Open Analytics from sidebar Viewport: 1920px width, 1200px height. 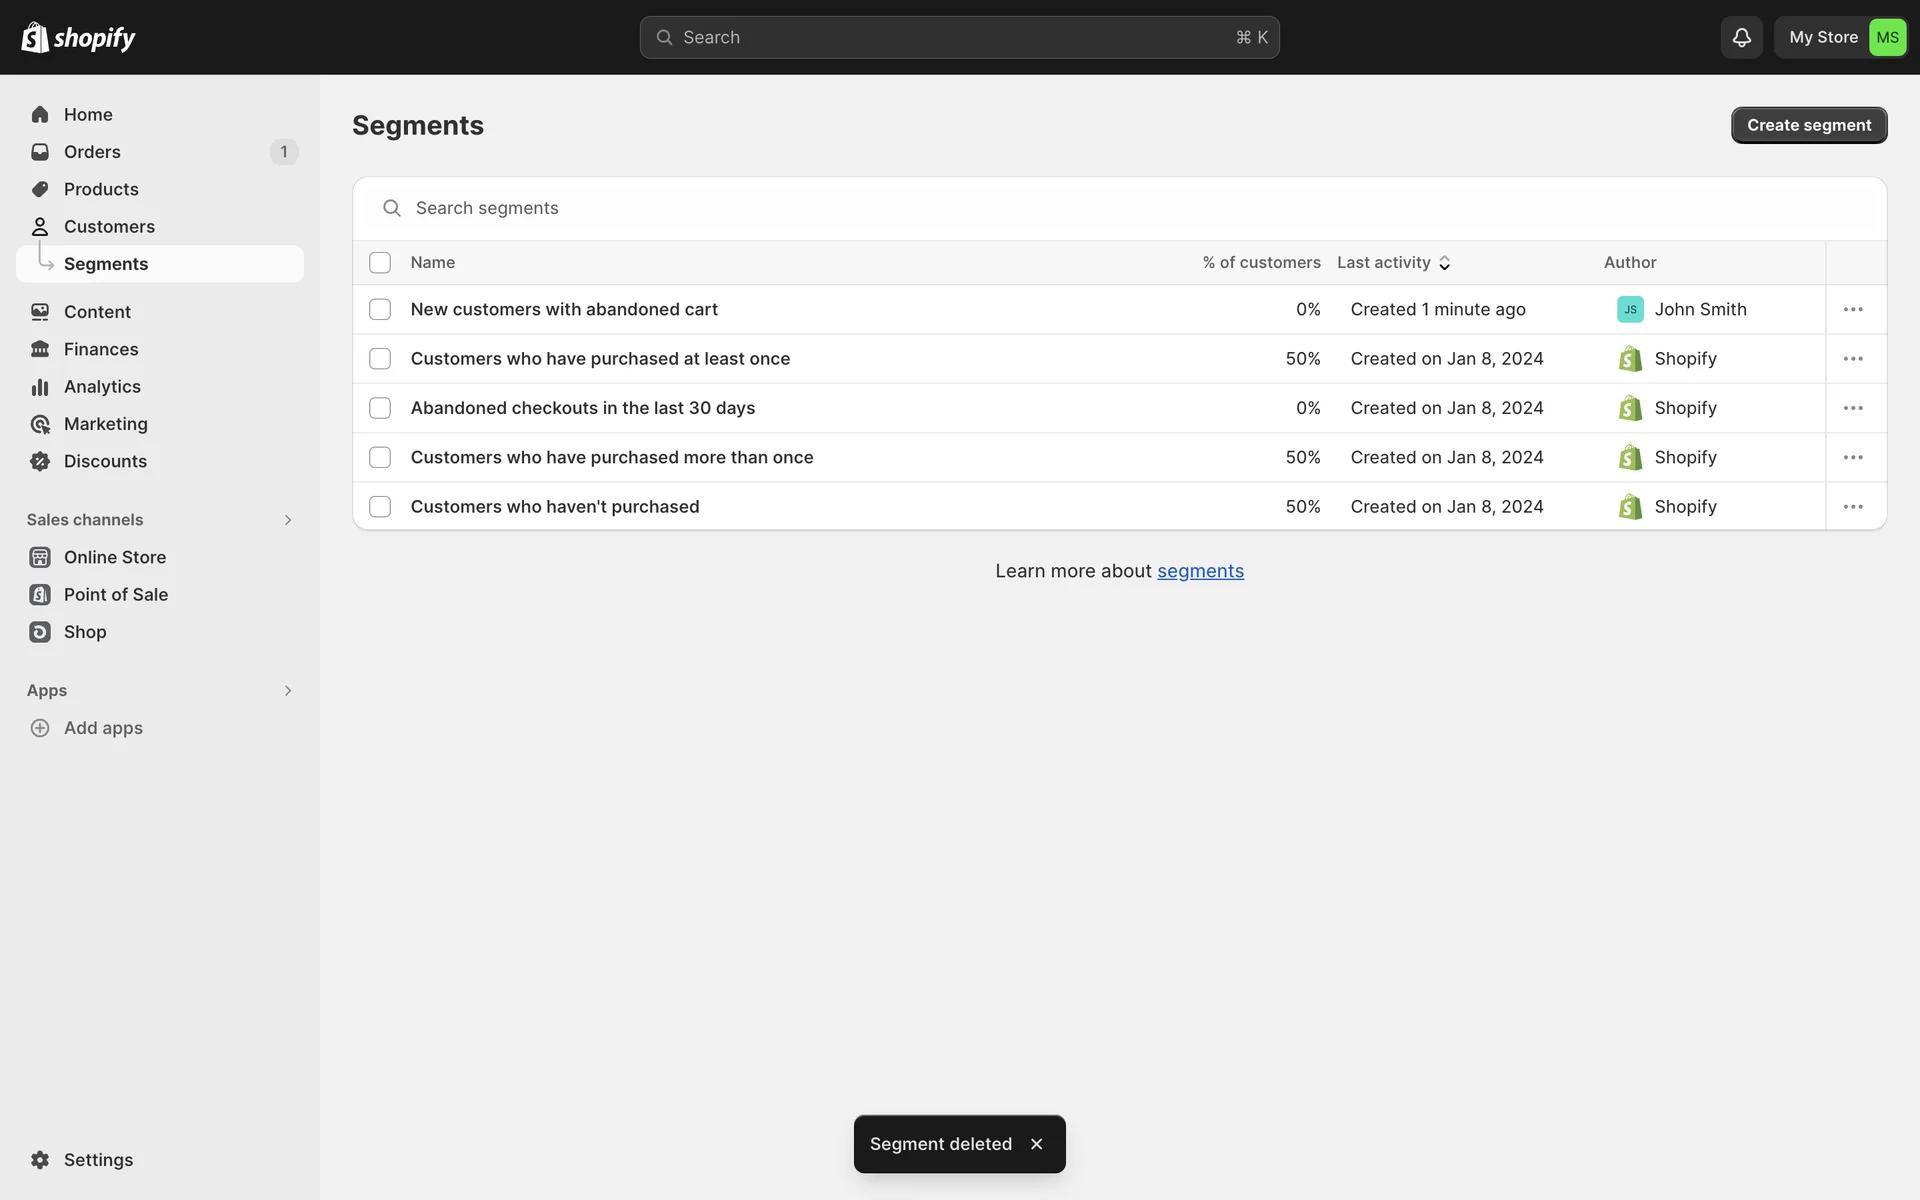102,386
